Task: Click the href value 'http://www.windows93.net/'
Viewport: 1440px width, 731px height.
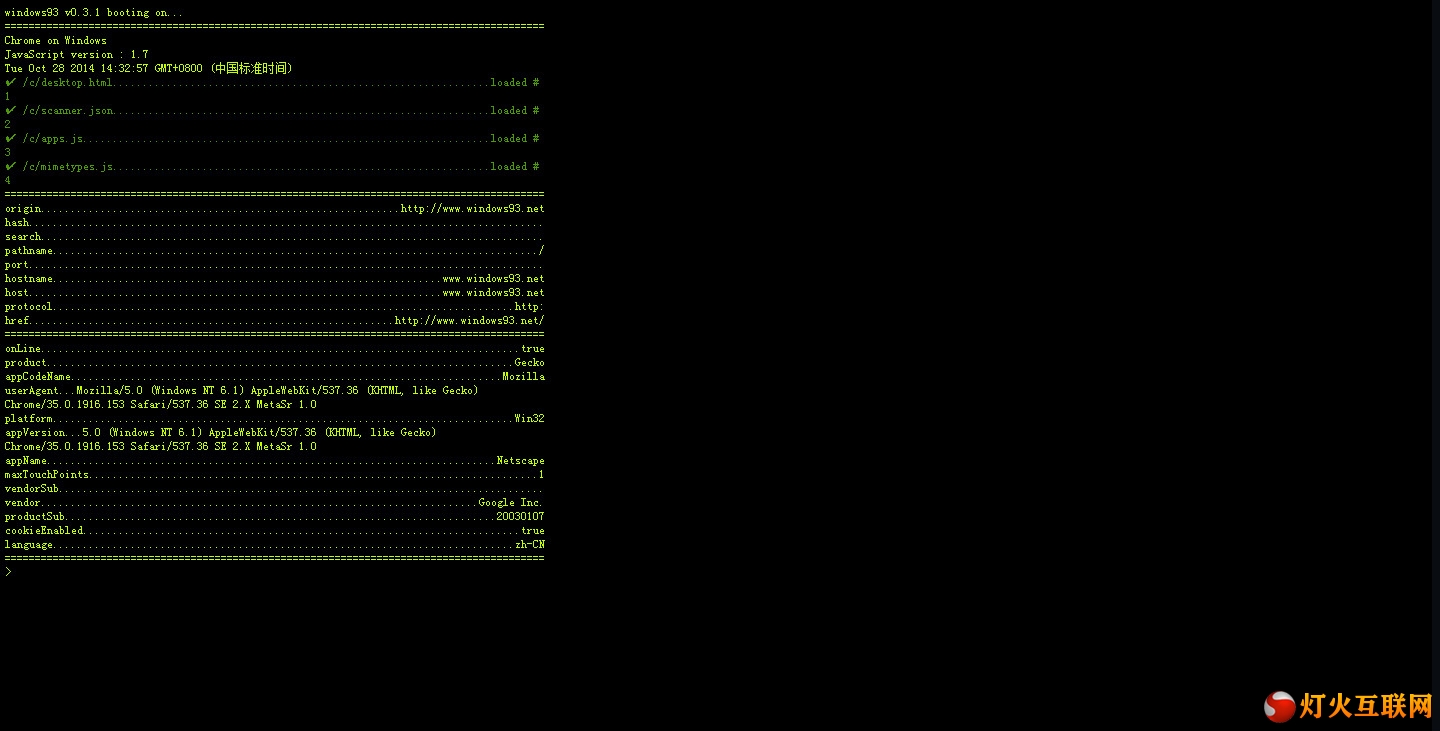Action: click(x=469, y=321)
